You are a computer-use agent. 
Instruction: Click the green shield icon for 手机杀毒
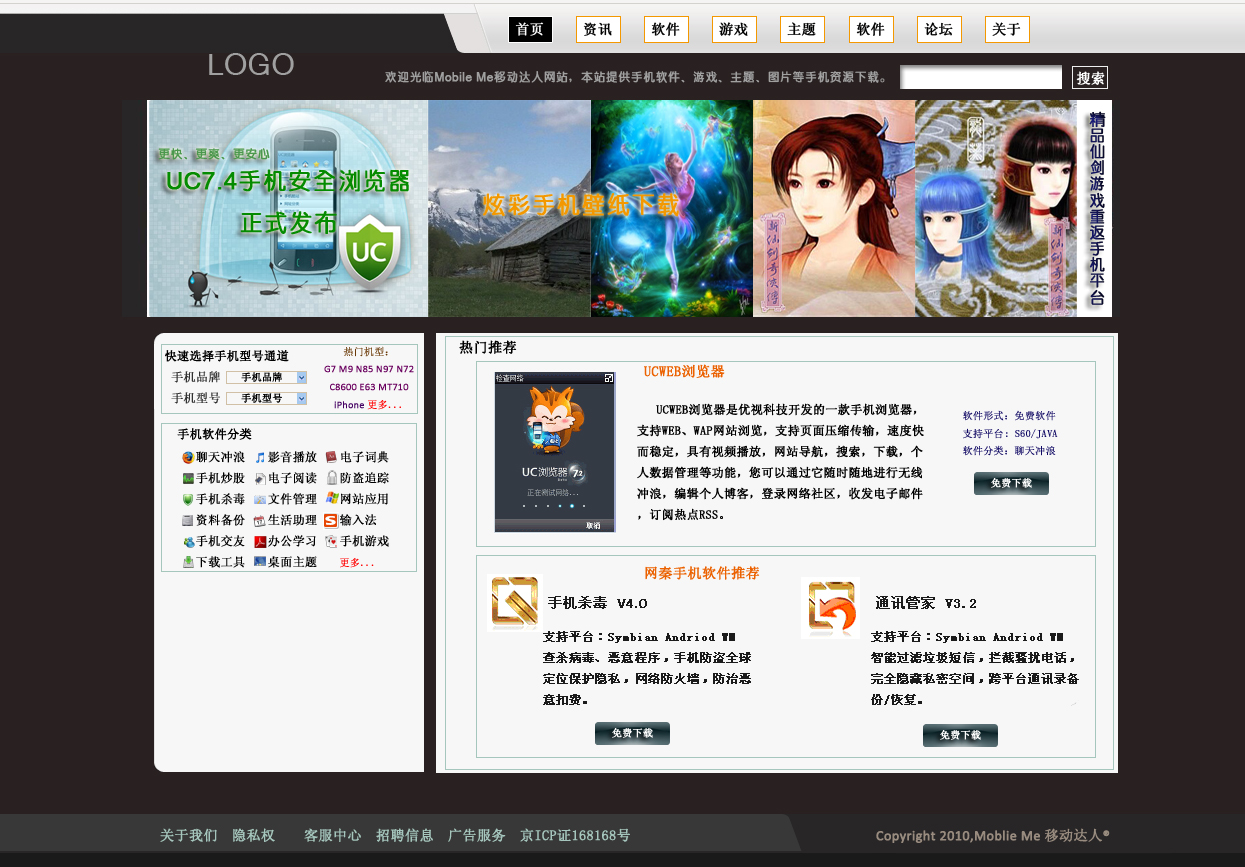click(188, 499)
